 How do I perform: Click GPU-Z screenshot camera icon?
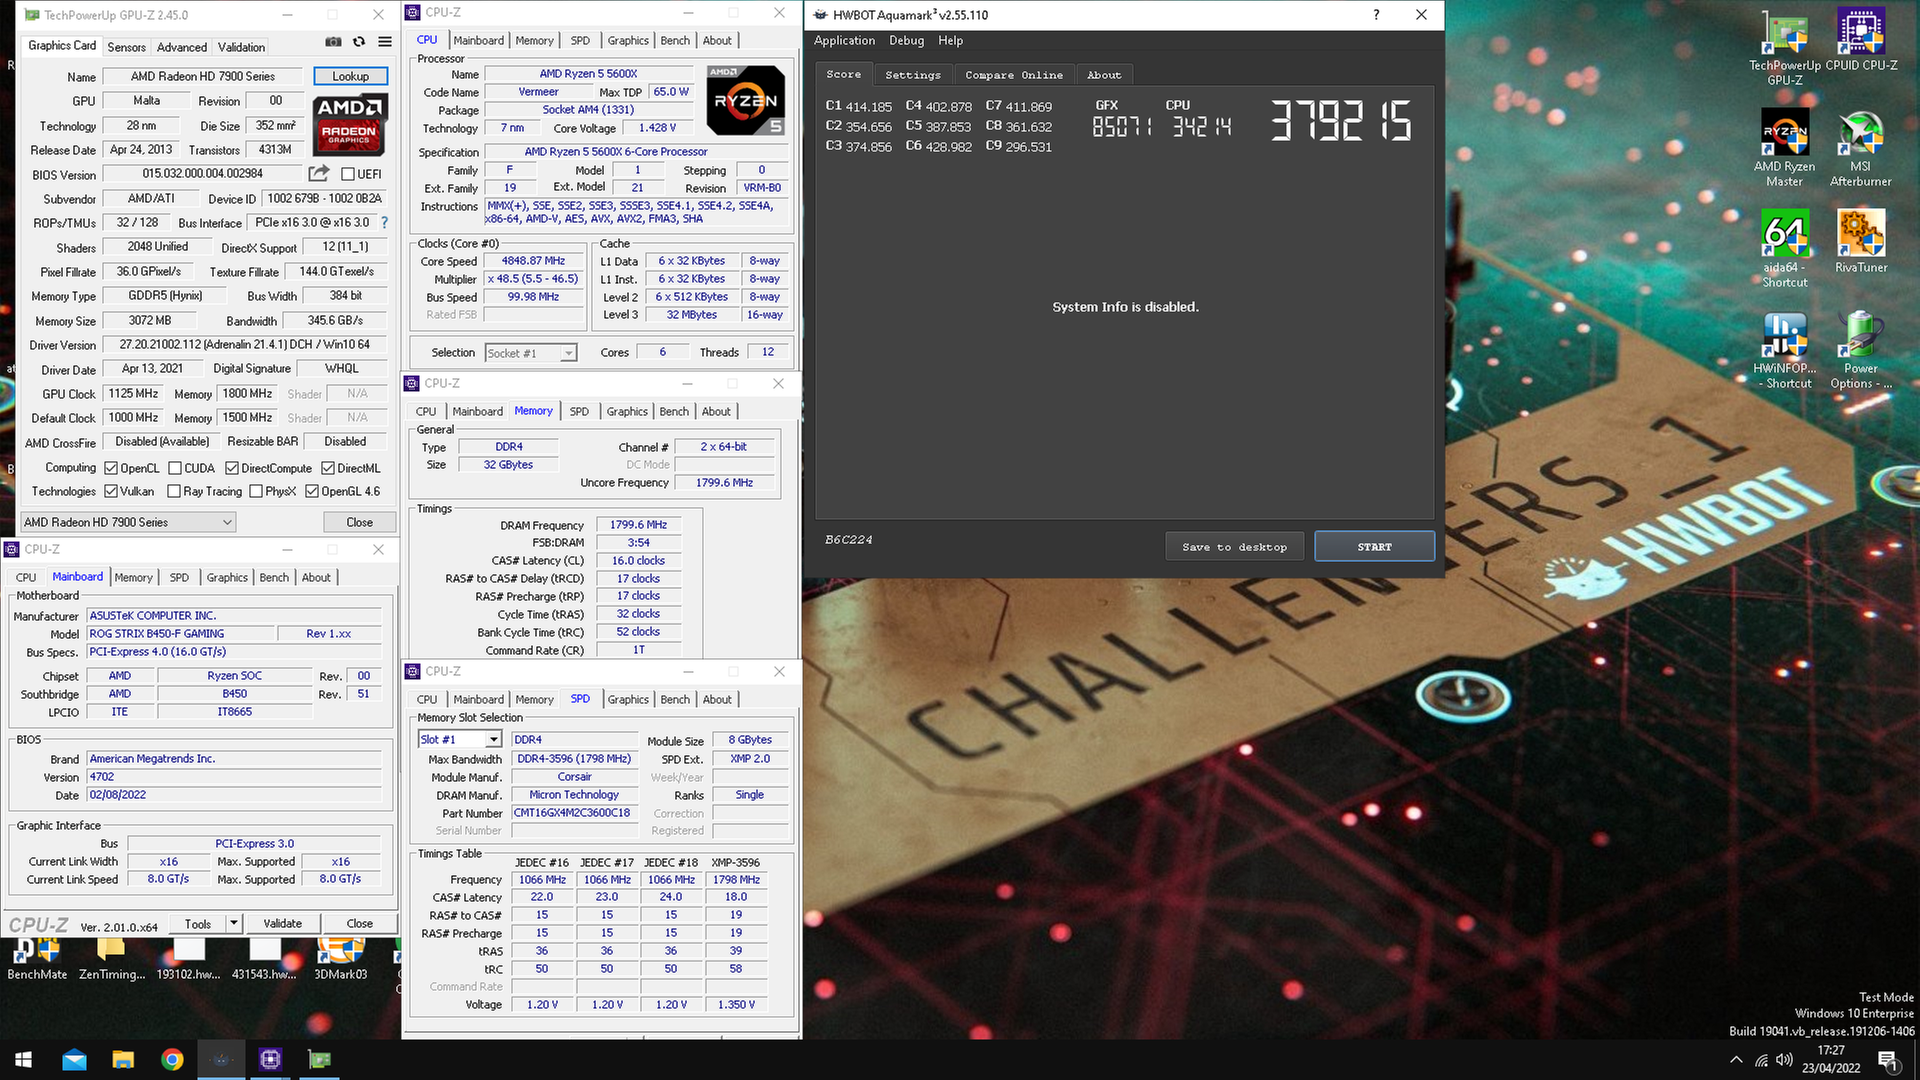click(x=333, y=42)
